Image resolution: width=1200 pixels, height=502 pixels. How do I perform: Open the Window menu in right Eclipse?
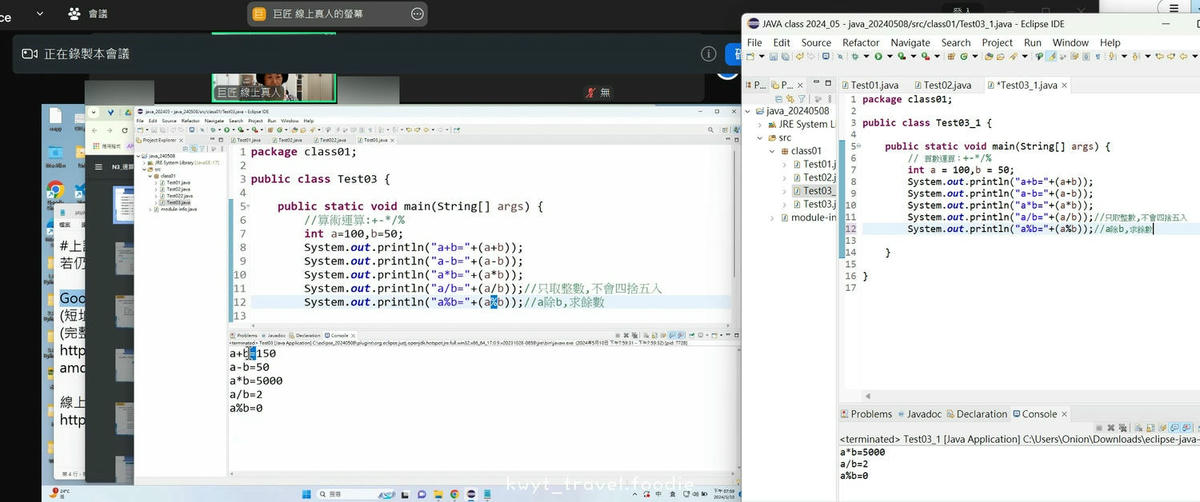(x=1070, y=43)
